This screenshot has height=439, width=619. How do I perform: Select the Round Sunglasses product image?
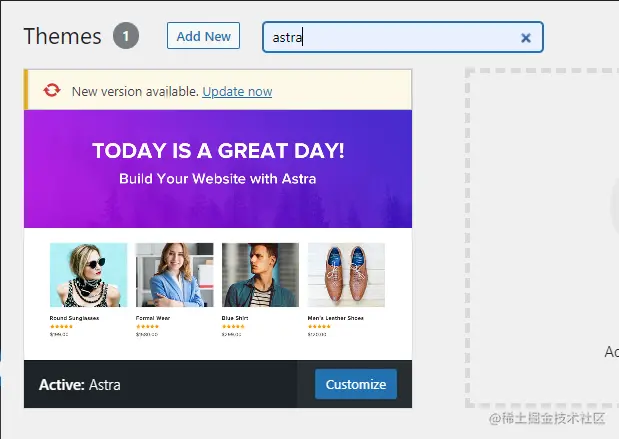(x=88, y=275)
